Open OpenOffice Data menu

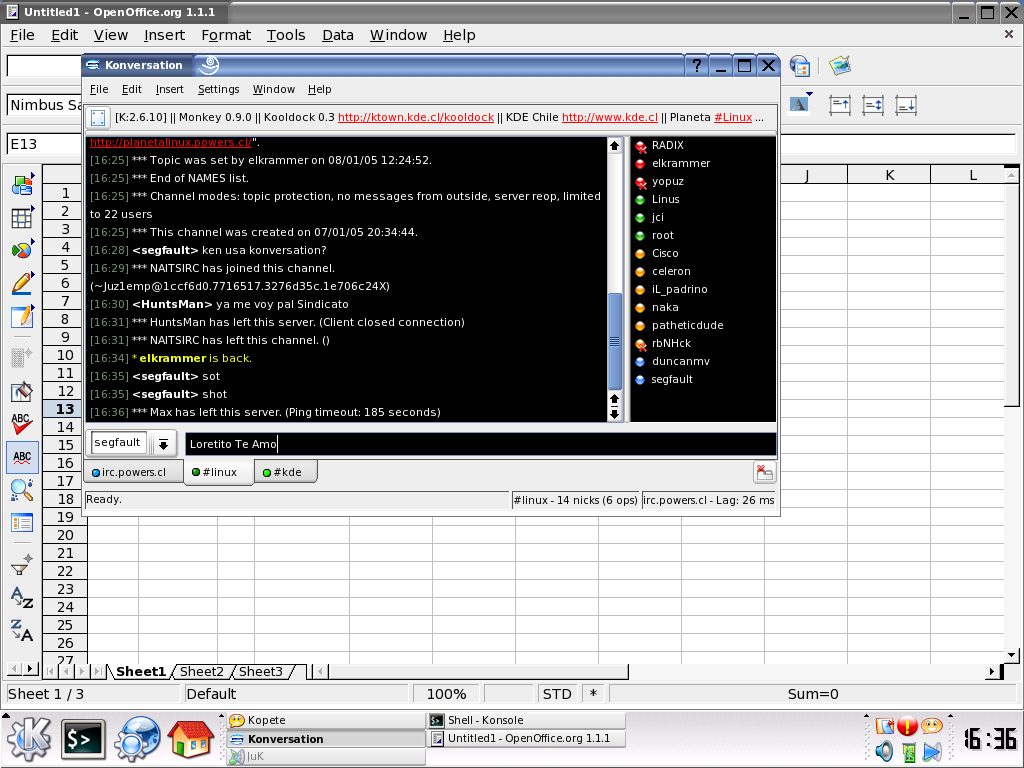click(338, 35)
